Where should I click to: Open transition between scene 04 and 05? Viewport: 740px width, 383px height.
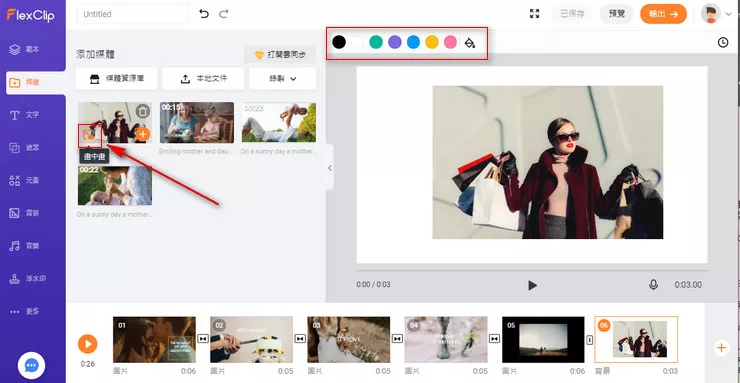coord(494,339)
